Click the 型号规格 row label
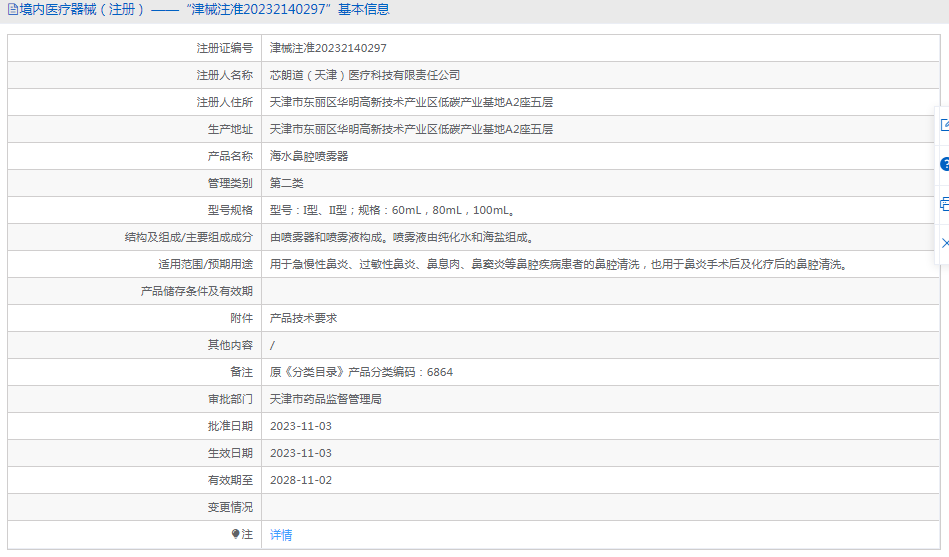This screenshot has height=557, width=949. [x=230, y=210]
